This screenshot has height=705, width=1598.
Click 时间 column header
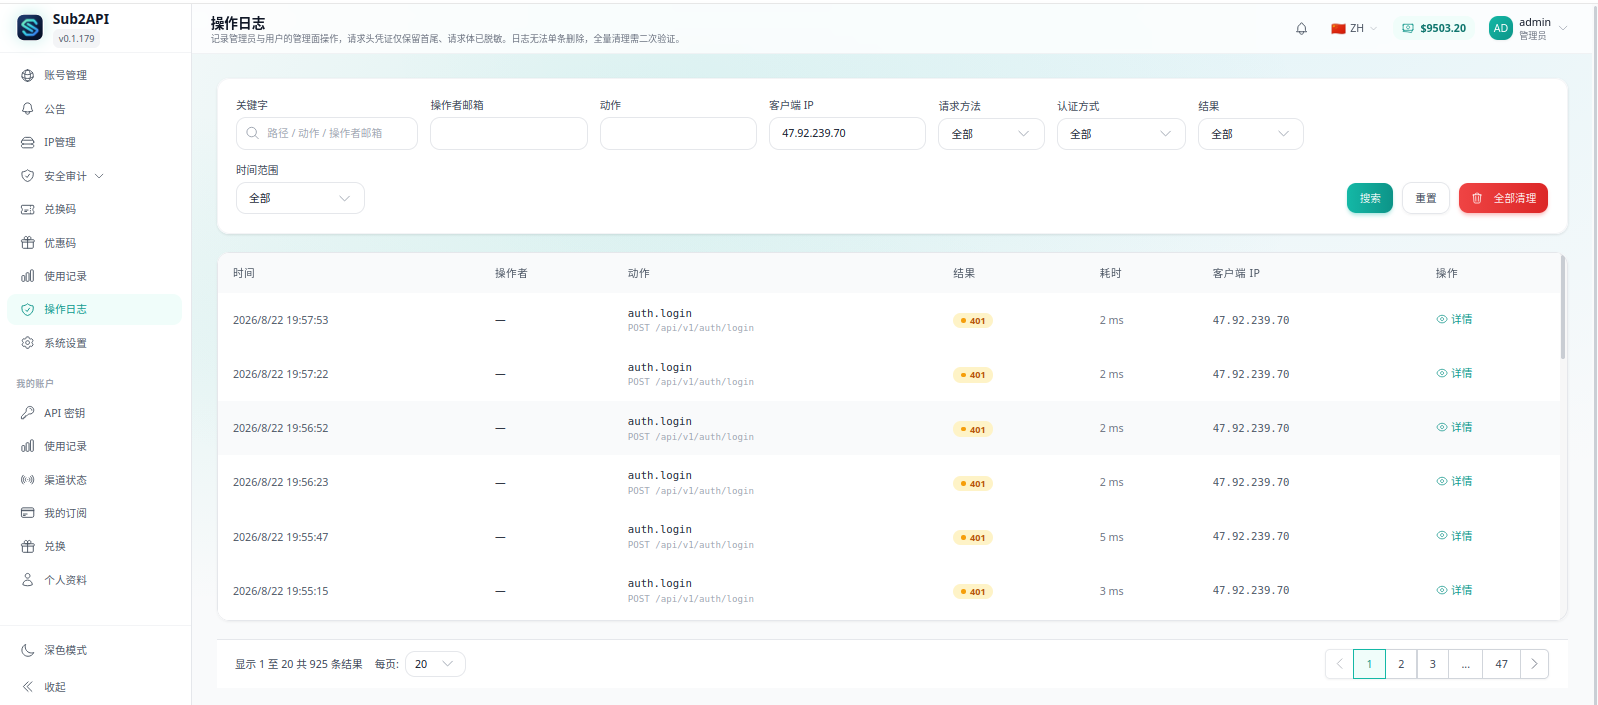244,273
